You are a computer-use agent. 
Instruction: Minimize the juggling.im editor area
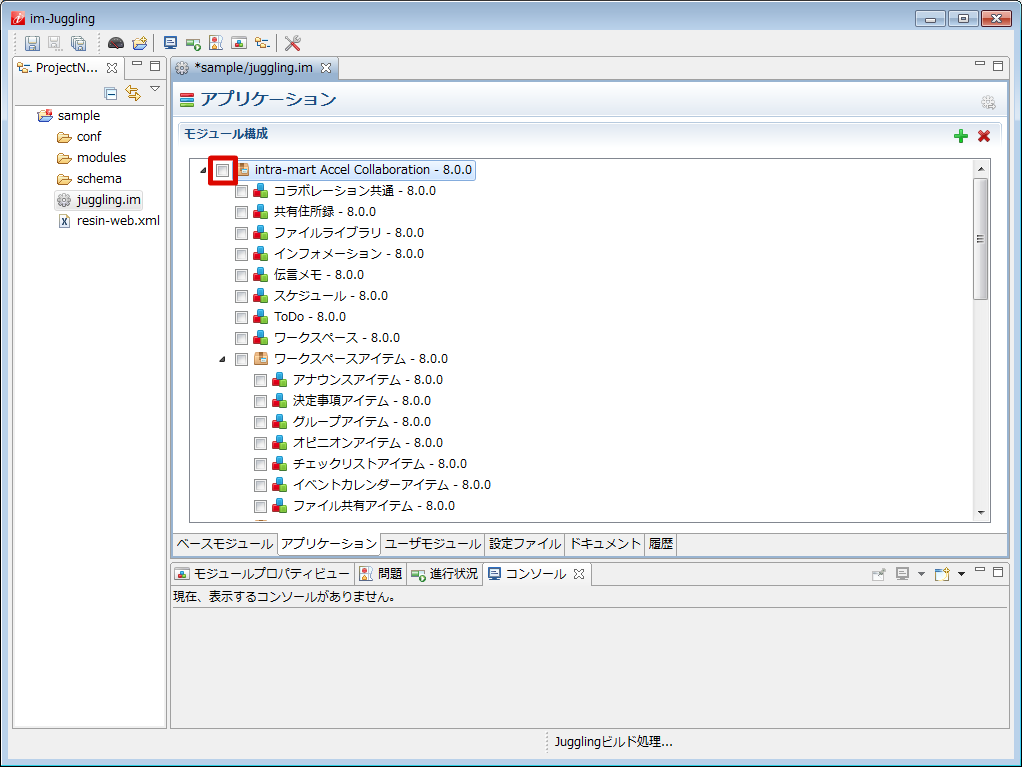[x=980, y=65]
